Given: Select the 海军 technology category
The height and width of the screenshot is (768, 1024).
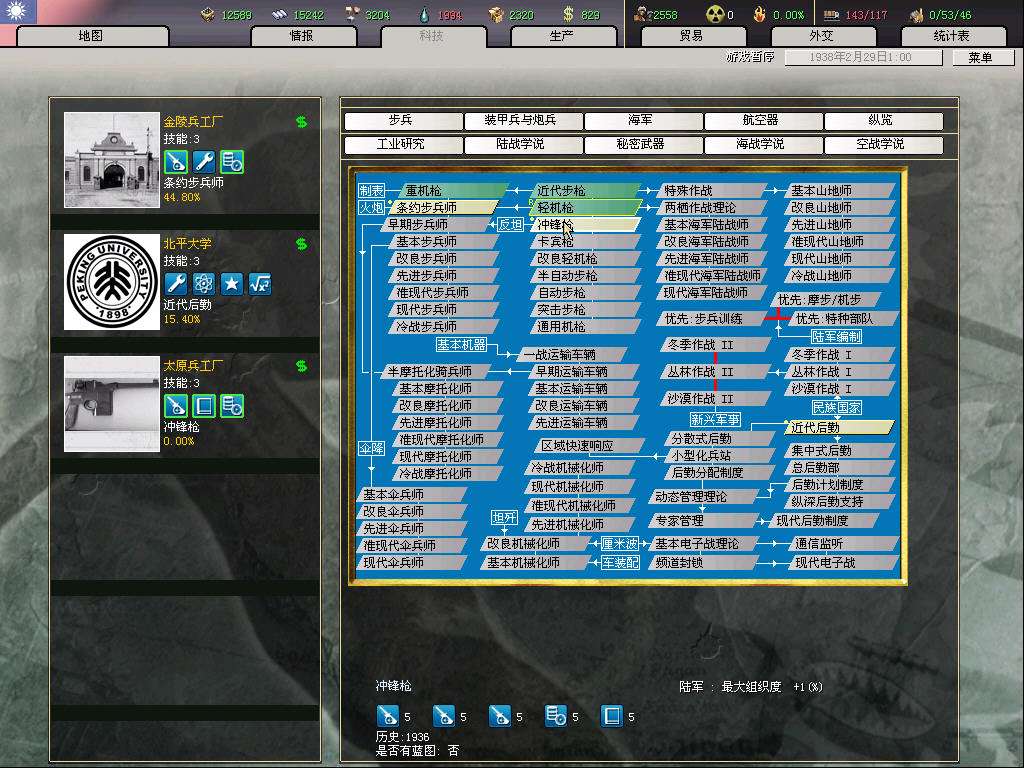Looking at the screenshot, I should 640,120.
